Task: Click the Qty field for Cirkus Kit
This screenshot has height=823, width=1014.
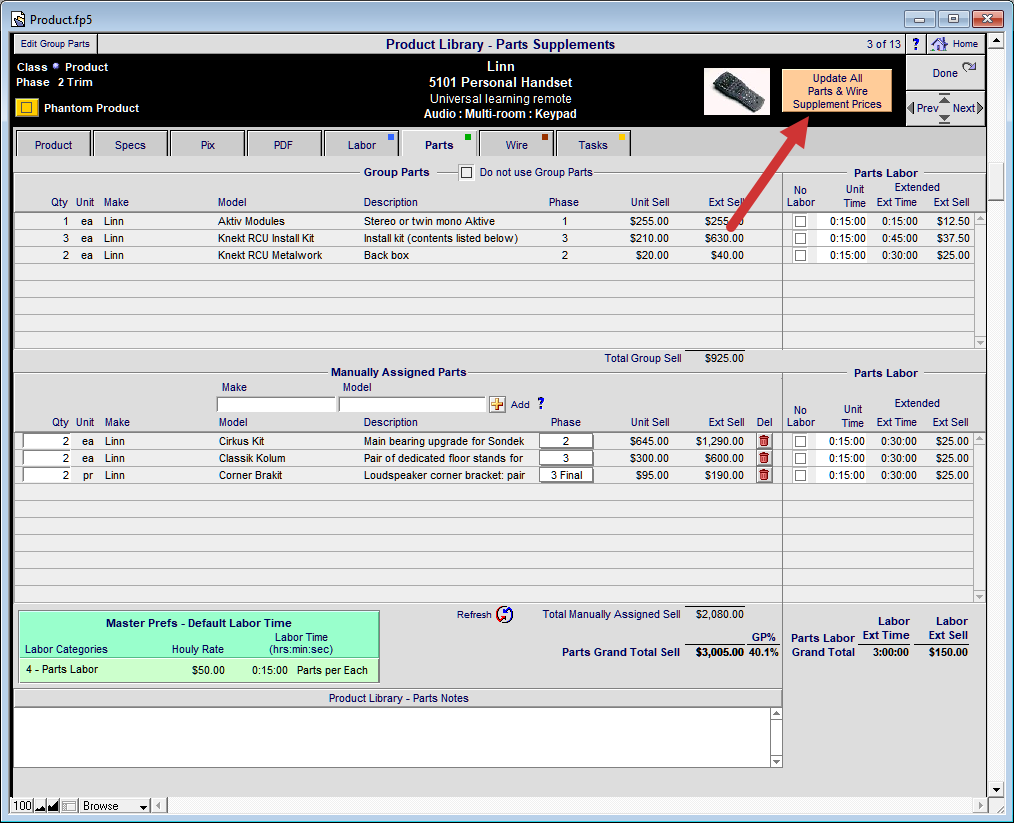Action: point(46,441)
